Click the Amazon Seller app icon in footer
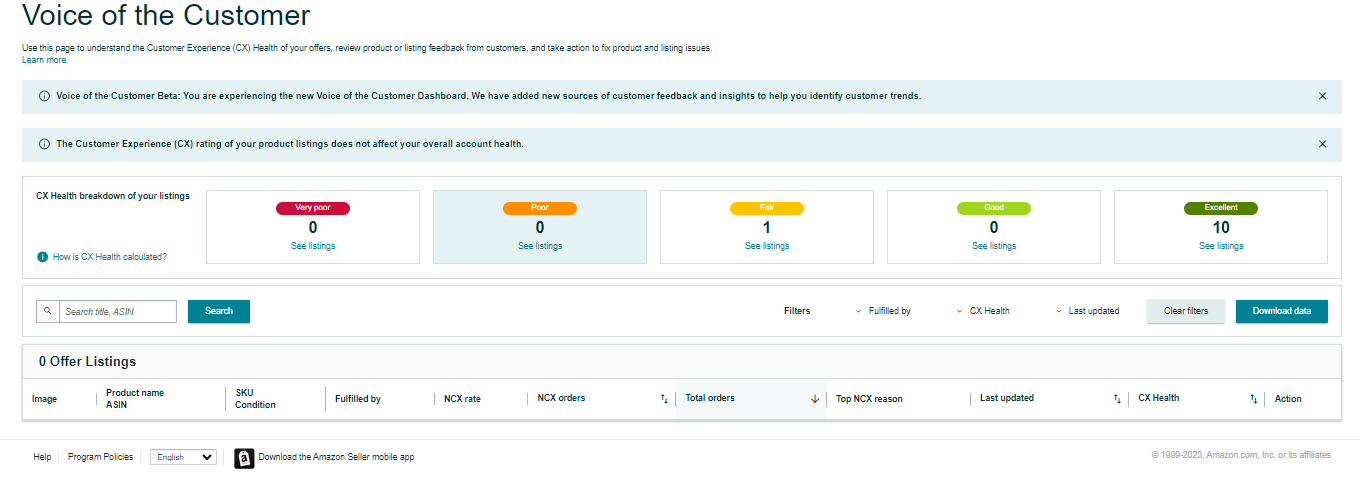Screen dimensions: 1360x479 [244, 457]
